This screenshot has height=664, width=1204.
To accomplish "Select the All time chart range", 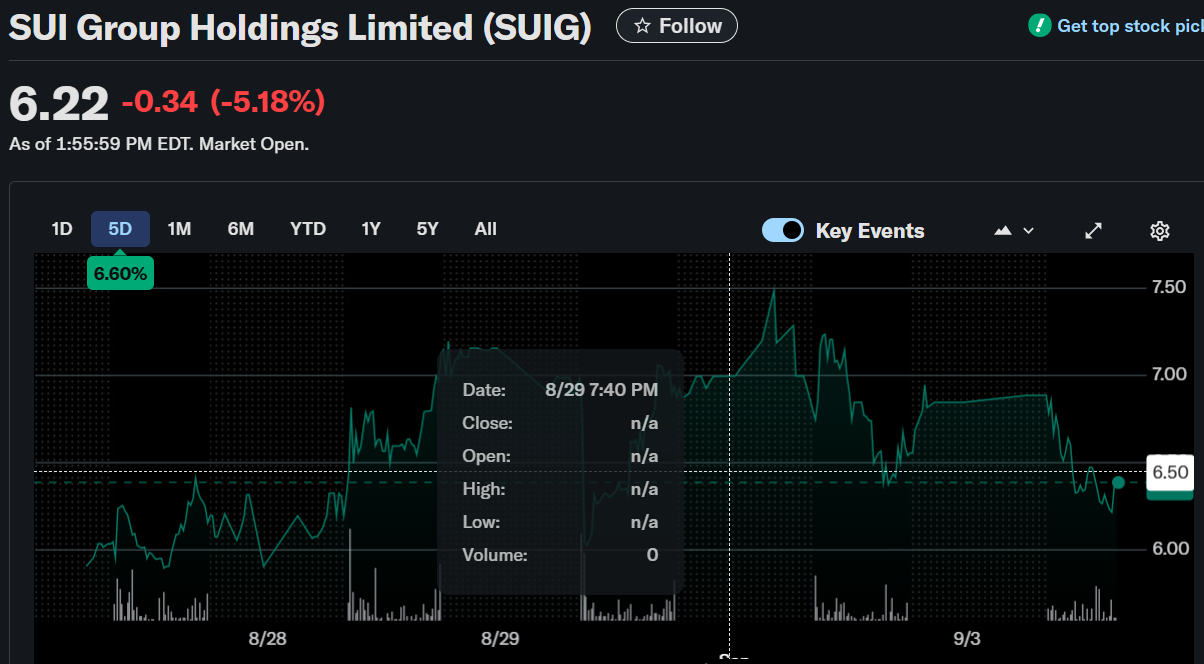I will (x=486, y=229).
